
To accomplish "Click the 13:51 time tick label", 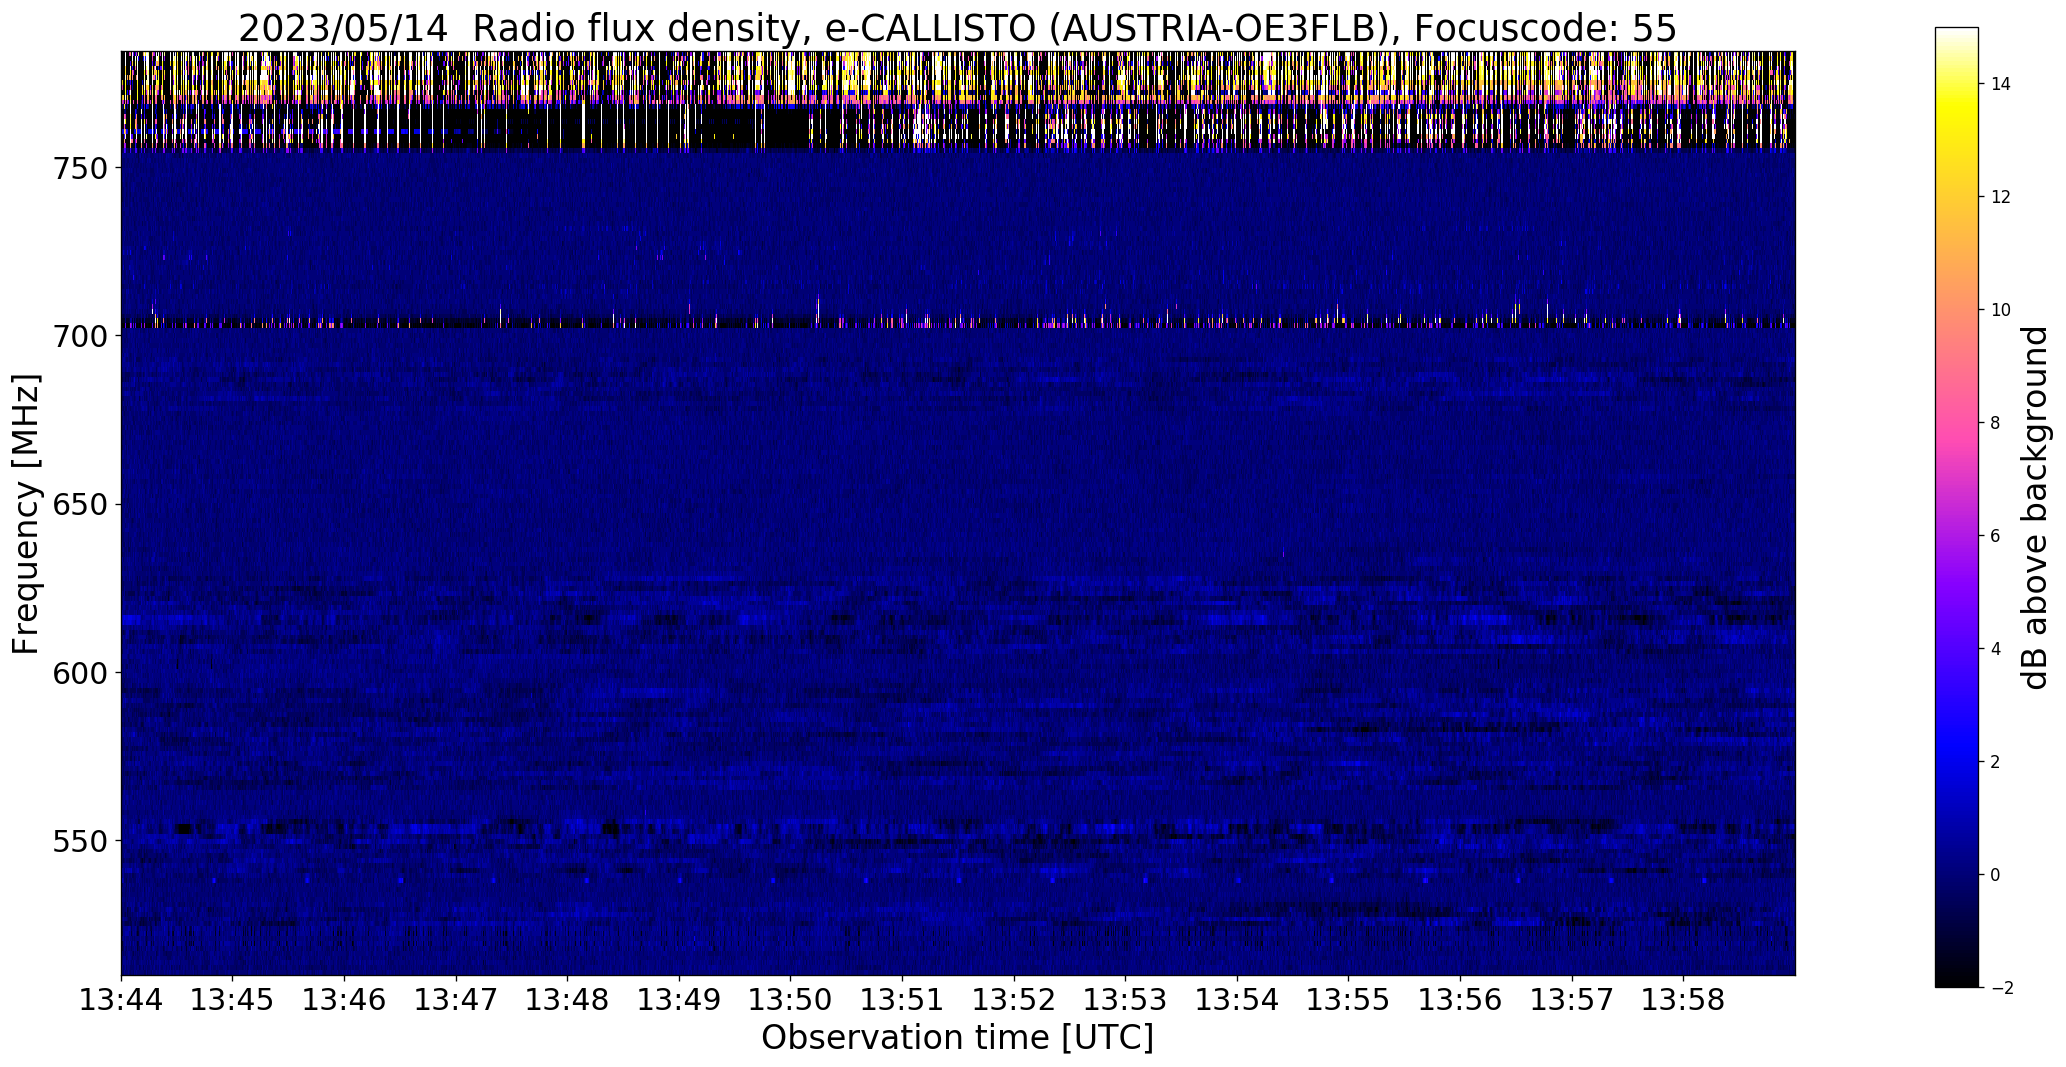I will coord(903,1000).
